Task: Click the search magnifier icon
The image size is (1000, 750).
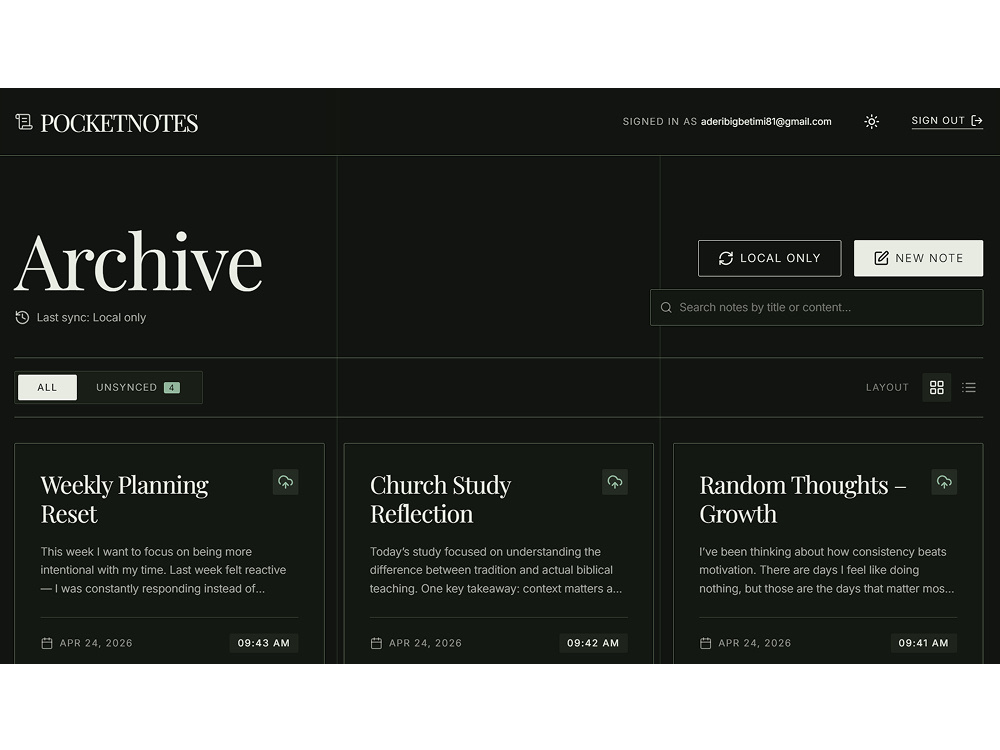Action: 666,307
